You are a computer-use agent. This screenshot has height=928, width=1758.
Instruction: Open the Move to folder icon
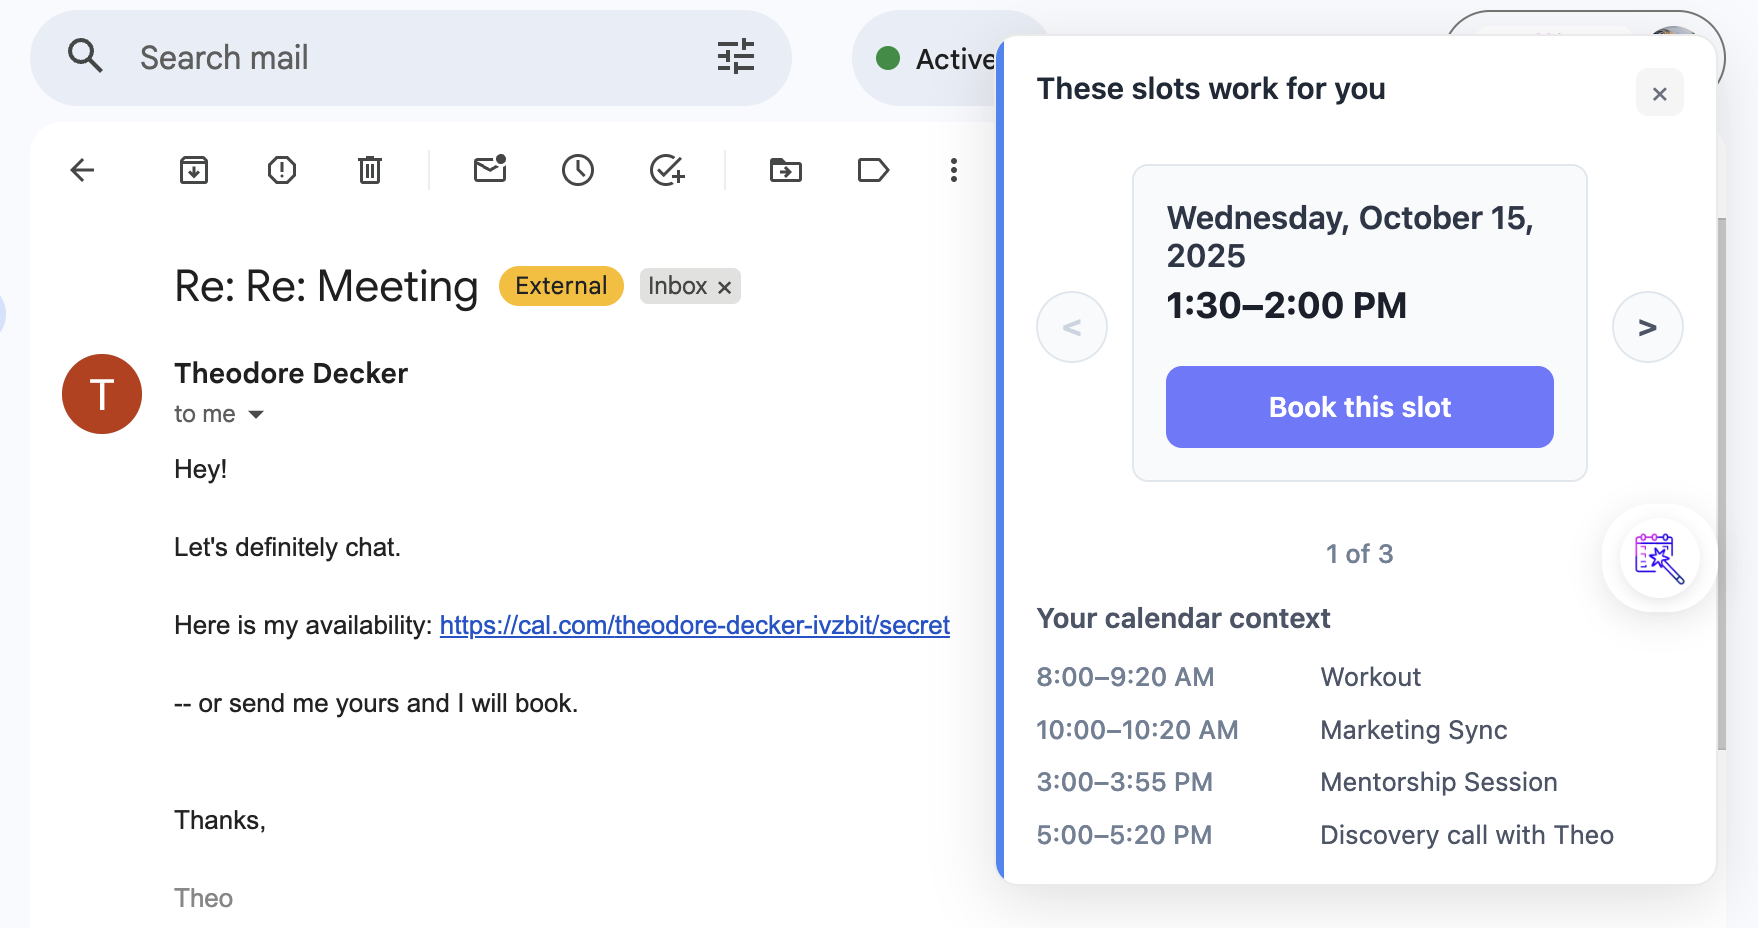click(x=786, y=170)
